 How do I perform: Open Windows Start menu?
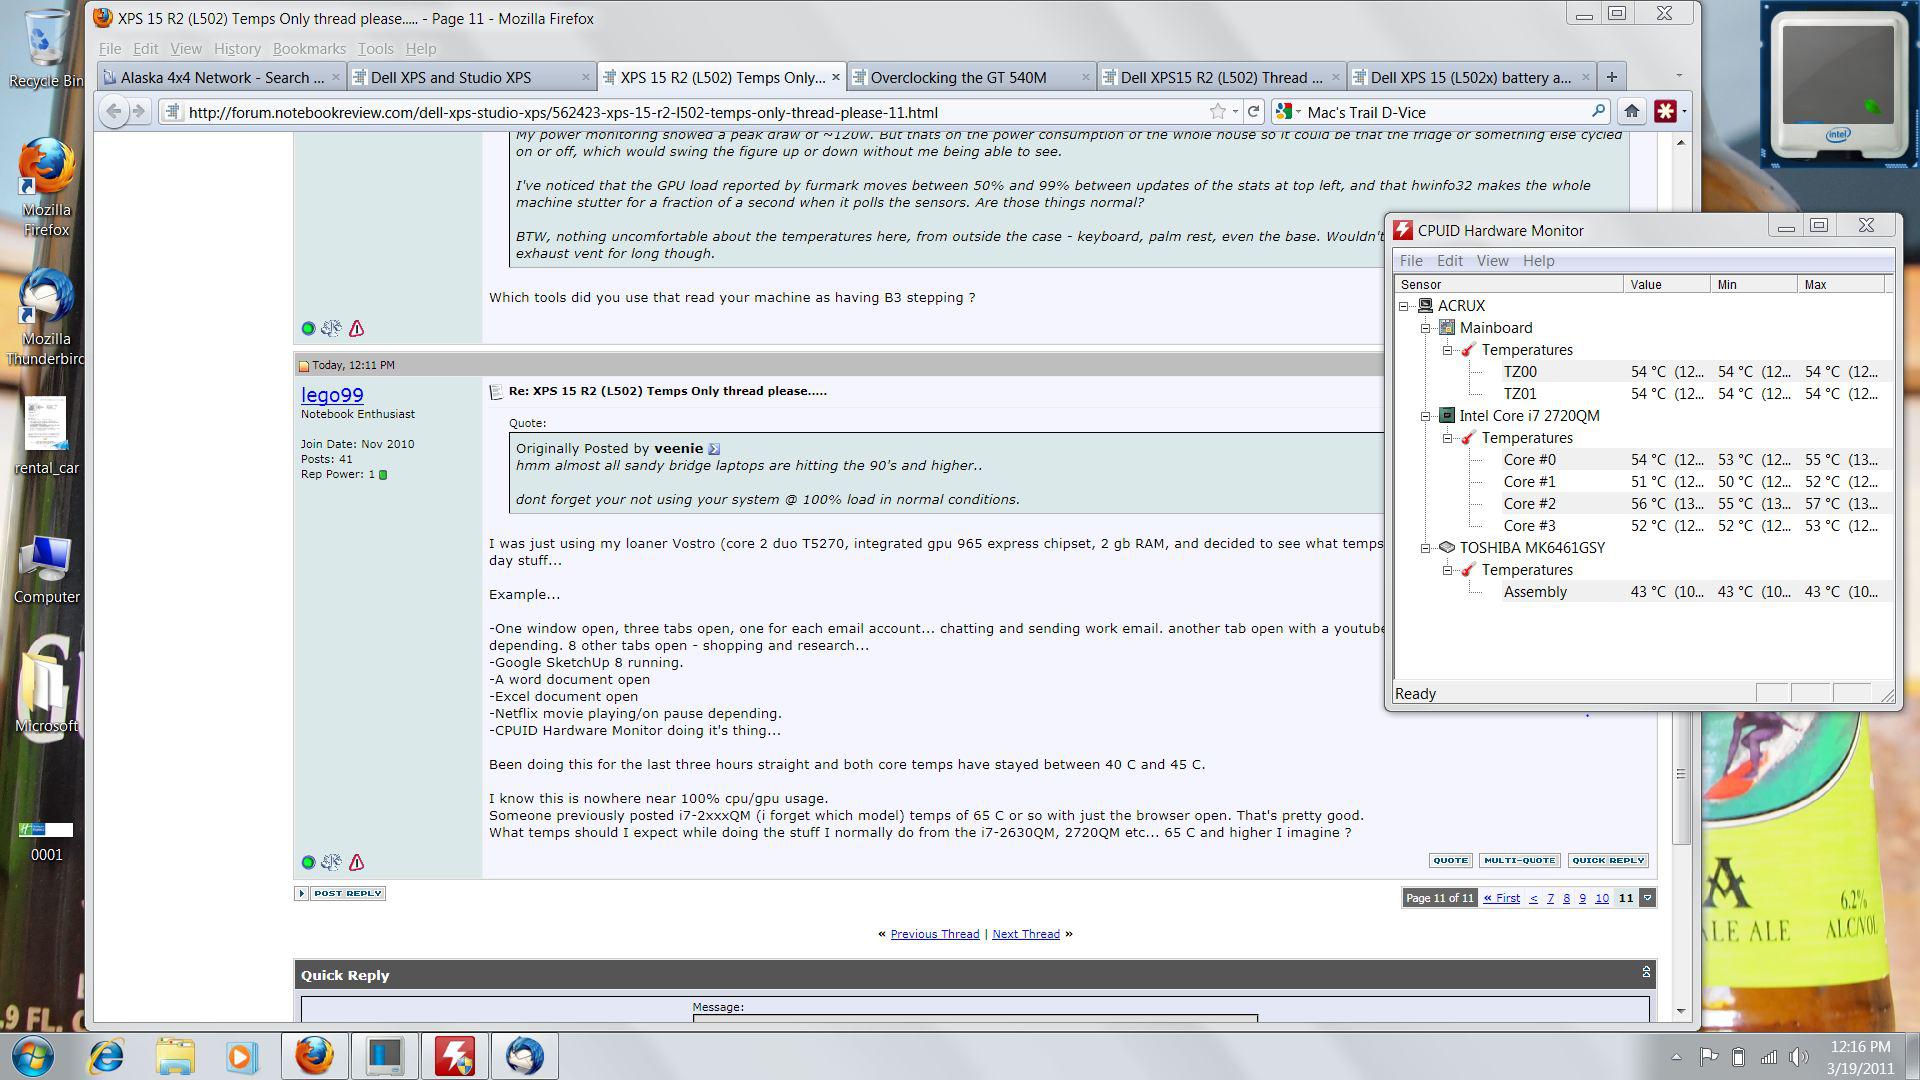[x=33, y=1056]
